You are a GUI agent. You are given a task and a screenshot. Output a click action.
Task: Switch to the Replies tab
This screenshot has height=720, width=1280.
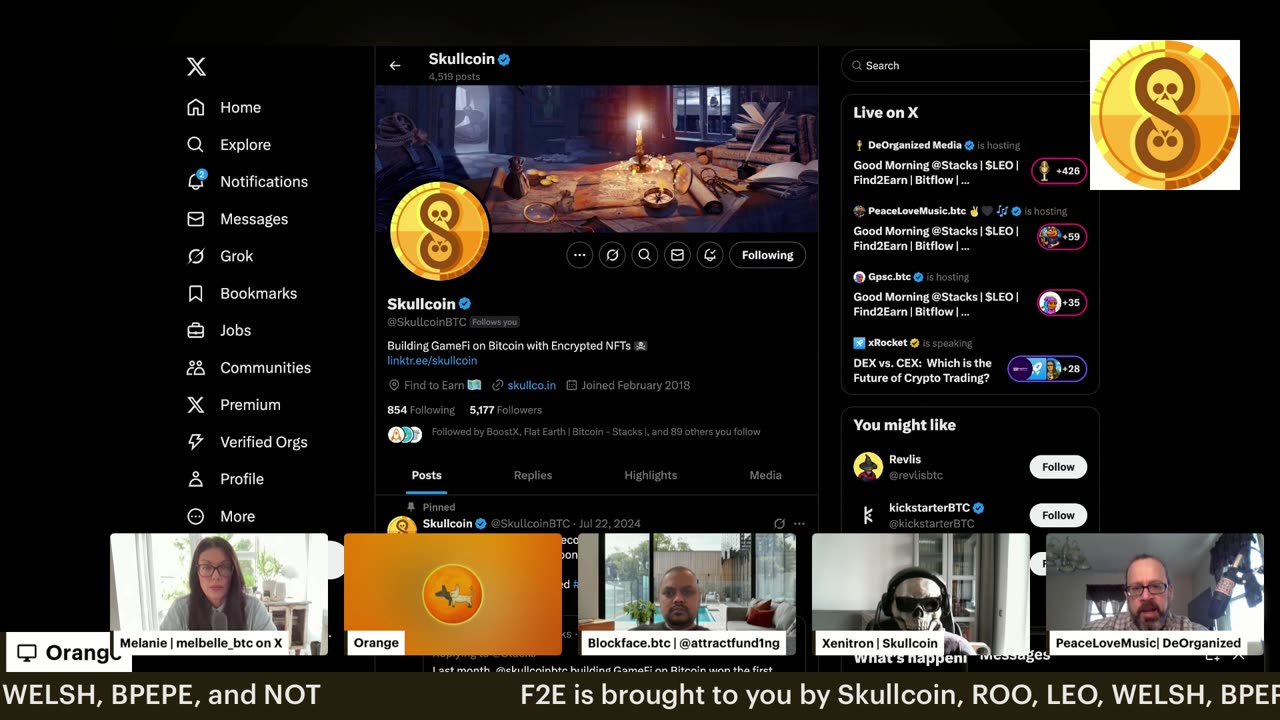click(533, 475)
